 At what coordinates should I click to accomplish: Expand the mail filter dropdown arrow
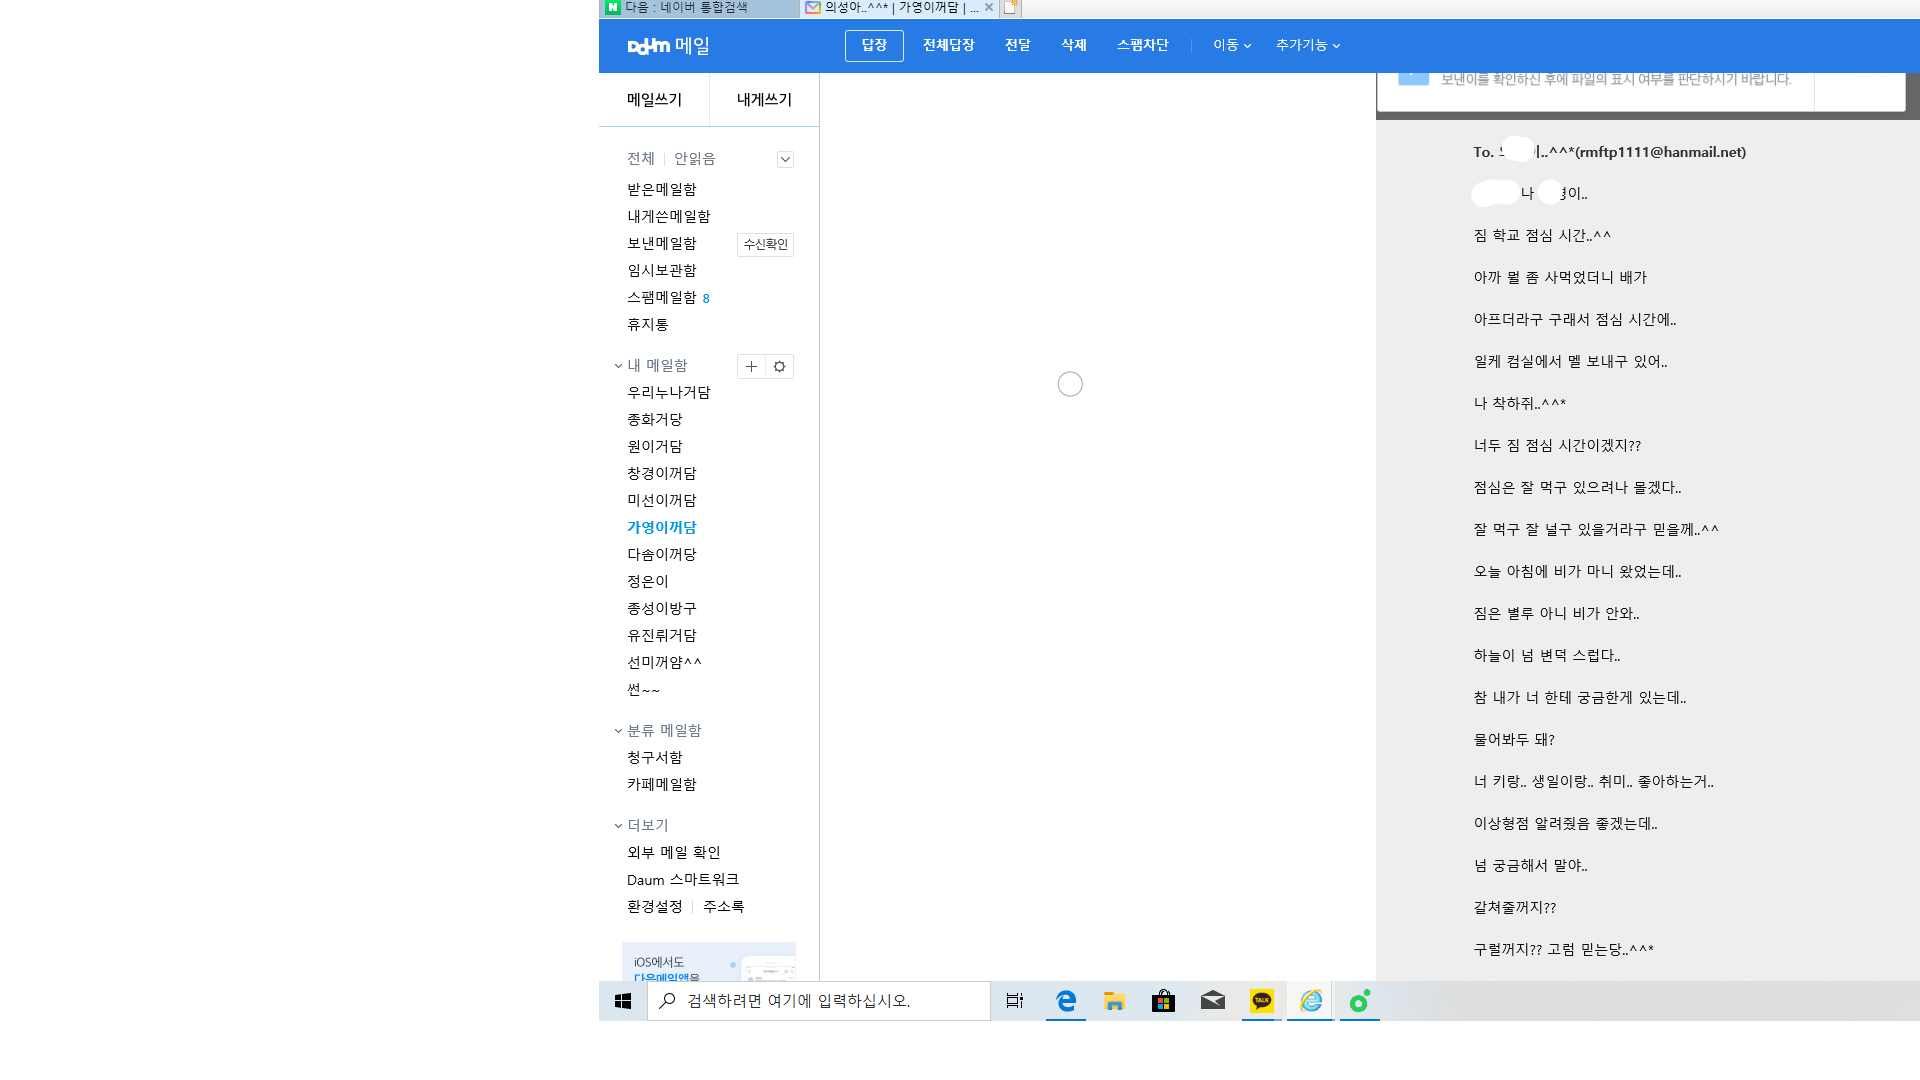click(785, 159)
